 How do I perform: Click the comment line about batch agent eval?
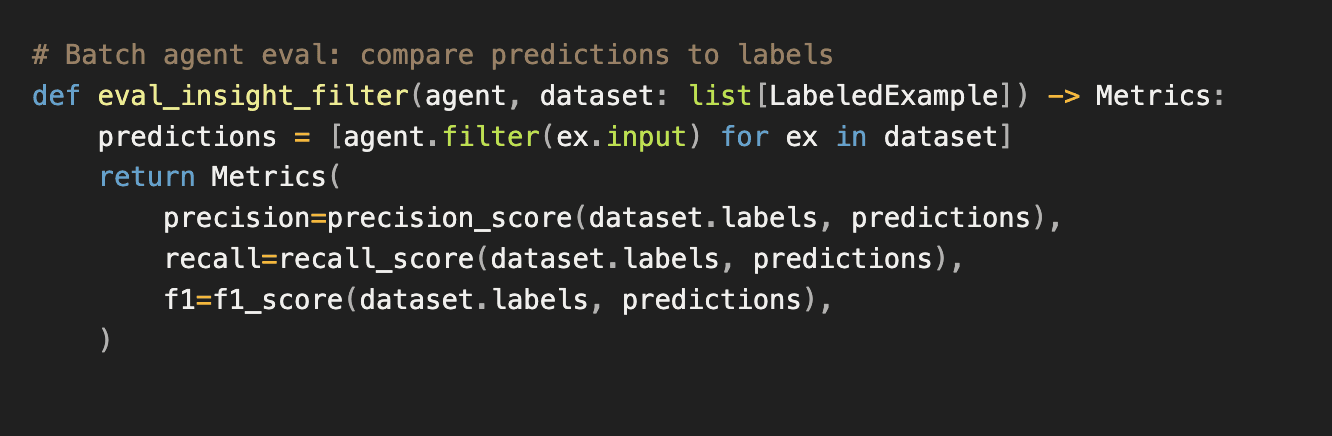[432, 54]
